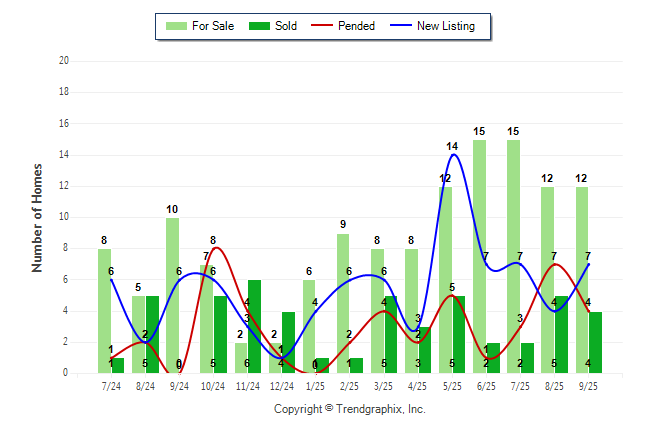Click the Sold bar for 8/24

pyautogui.click(x=152, y=334)
